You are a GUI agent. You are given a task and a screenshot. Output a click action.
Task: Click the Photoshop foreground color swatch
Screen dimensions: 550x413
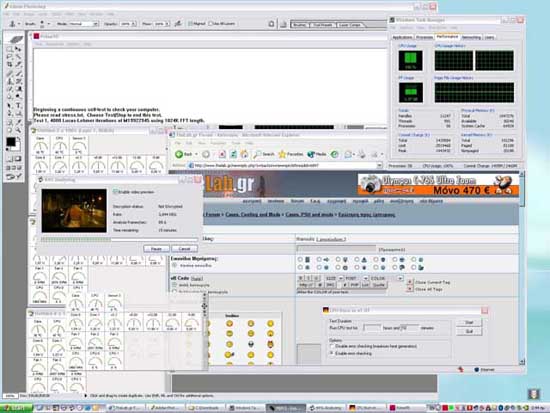pyautogui.click(x=11, y=142)
